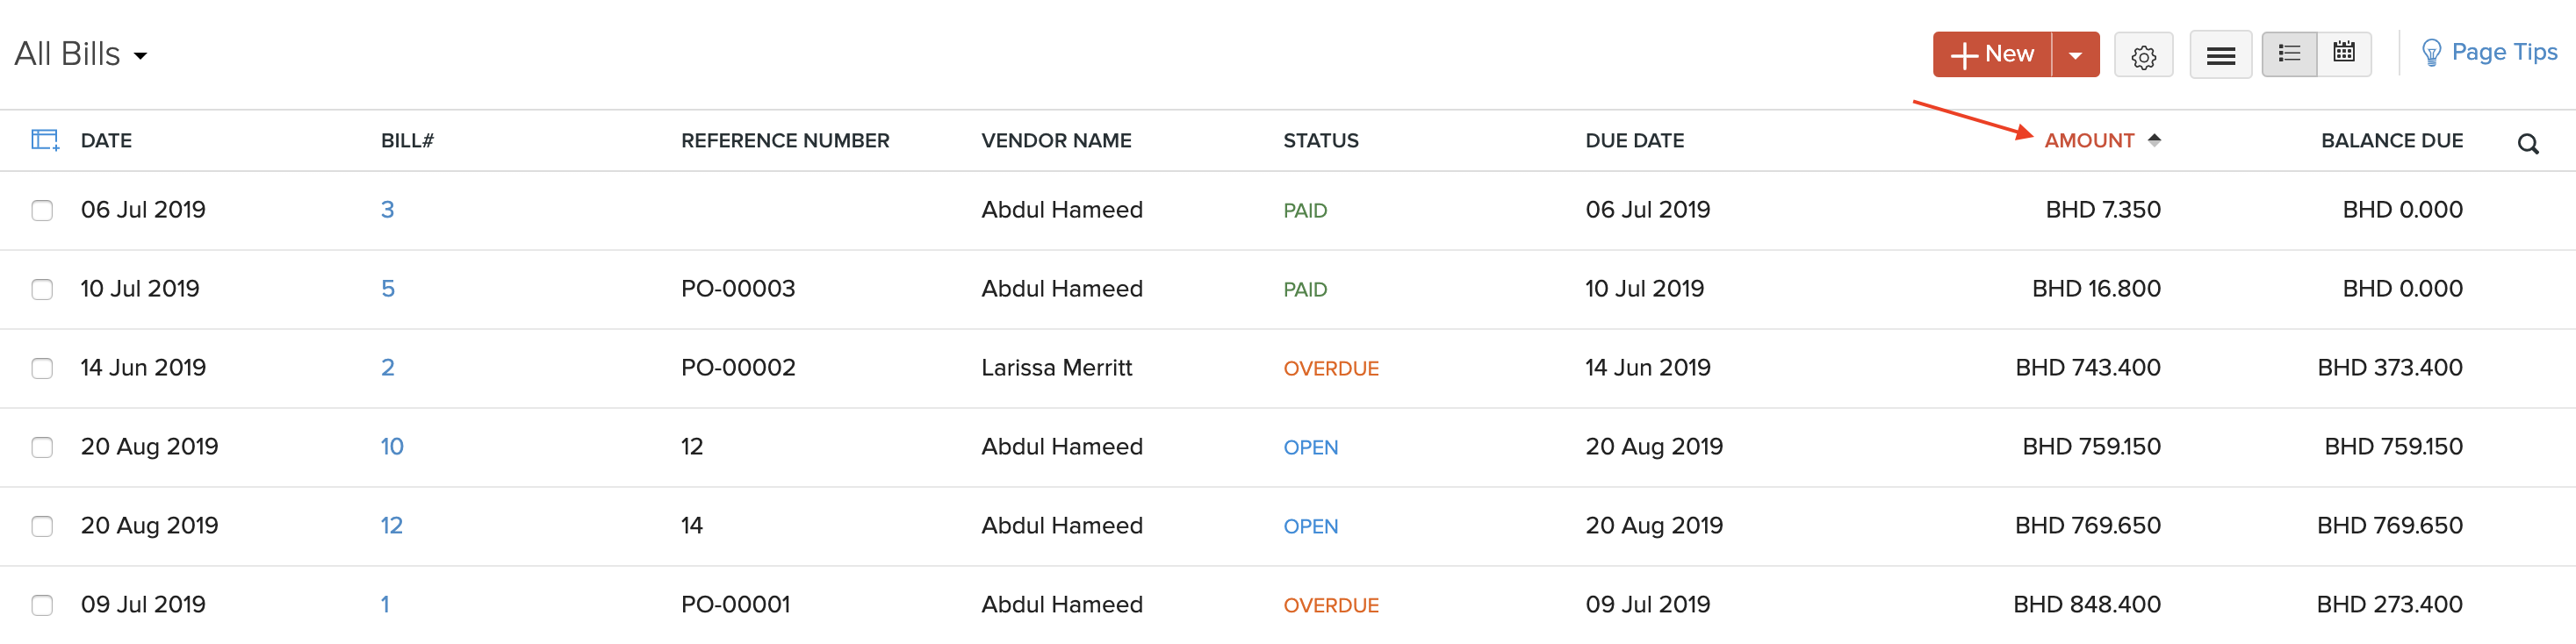This screenshot has width=2576, height=644.
Task: Sort by the Vendor Name column header
Action: (x=1056, y=141)
